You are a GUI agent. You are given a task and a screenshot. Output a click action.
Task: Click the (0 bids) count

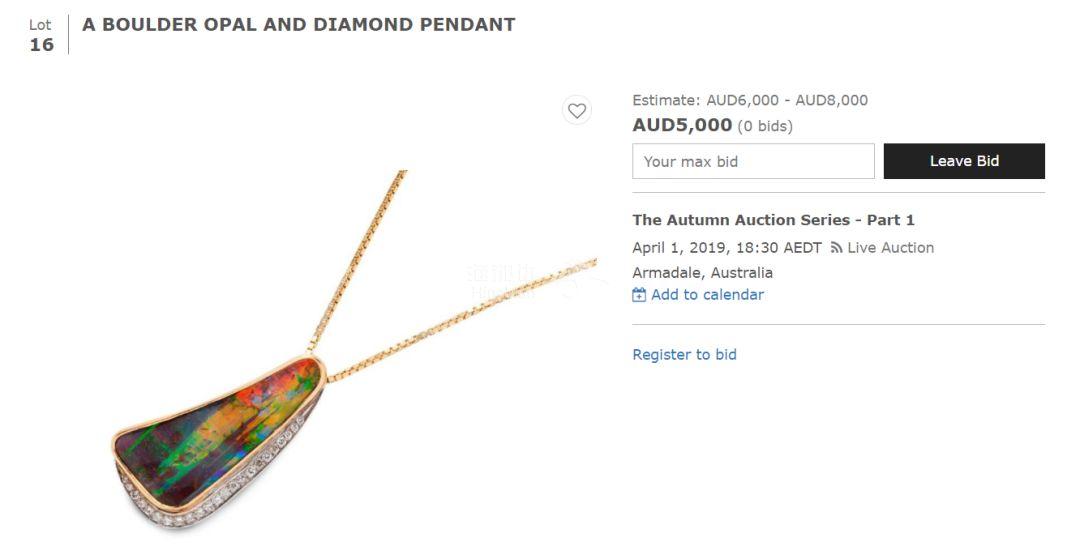pyautogui.click(x=765, y=126)
